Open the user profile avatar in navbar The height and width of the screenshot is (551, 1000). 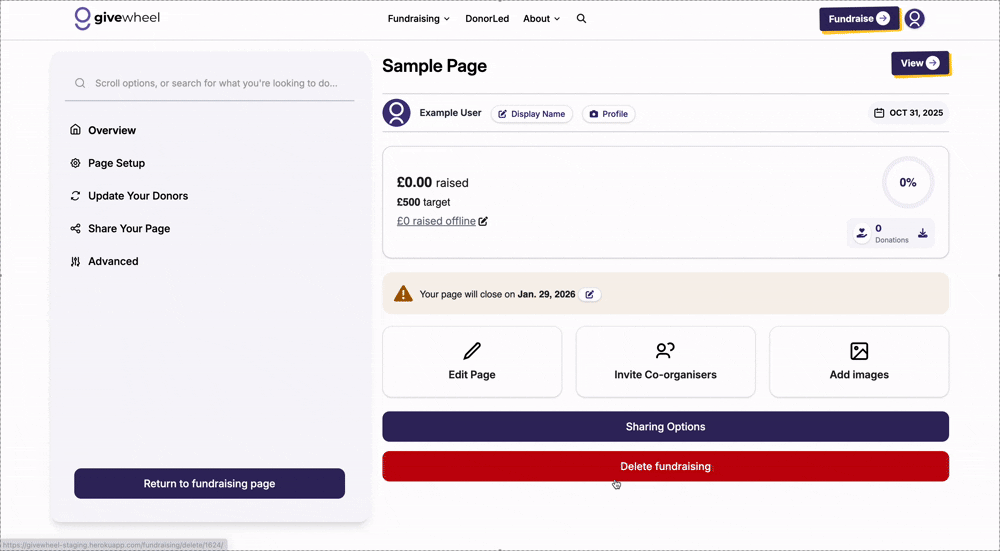pos(914,19)
